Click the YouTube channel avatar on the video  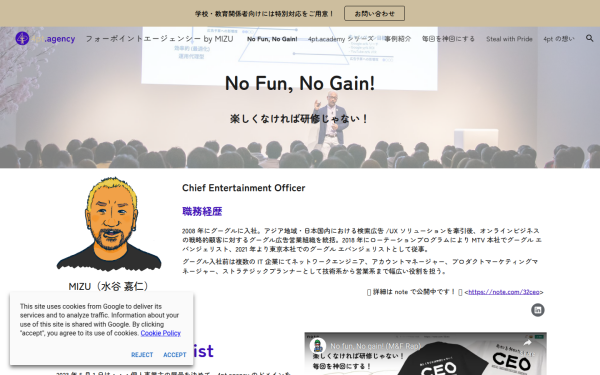point(318,346)
